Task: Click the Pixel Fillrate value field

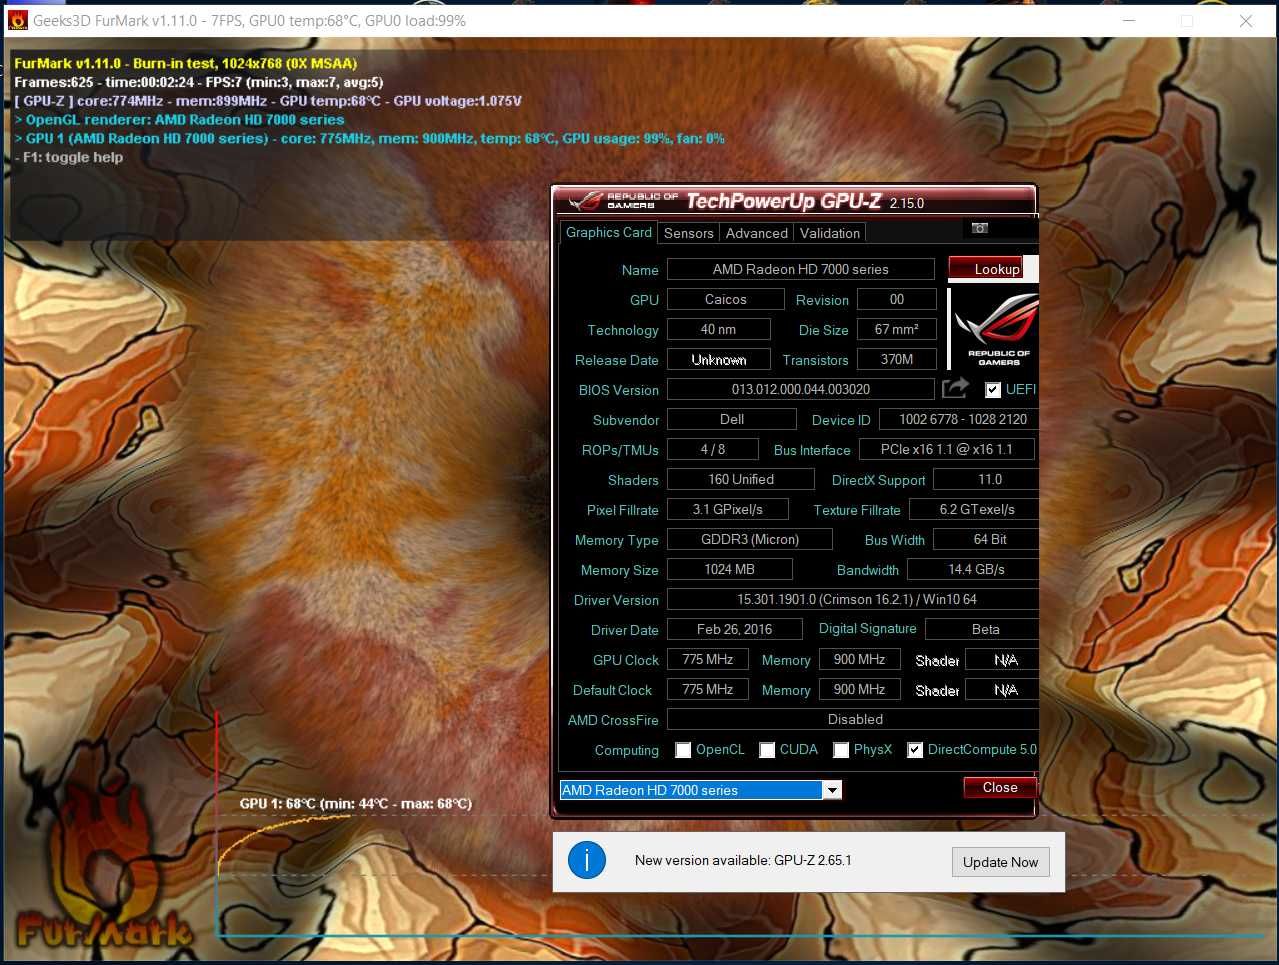Action: click(728, 509)
